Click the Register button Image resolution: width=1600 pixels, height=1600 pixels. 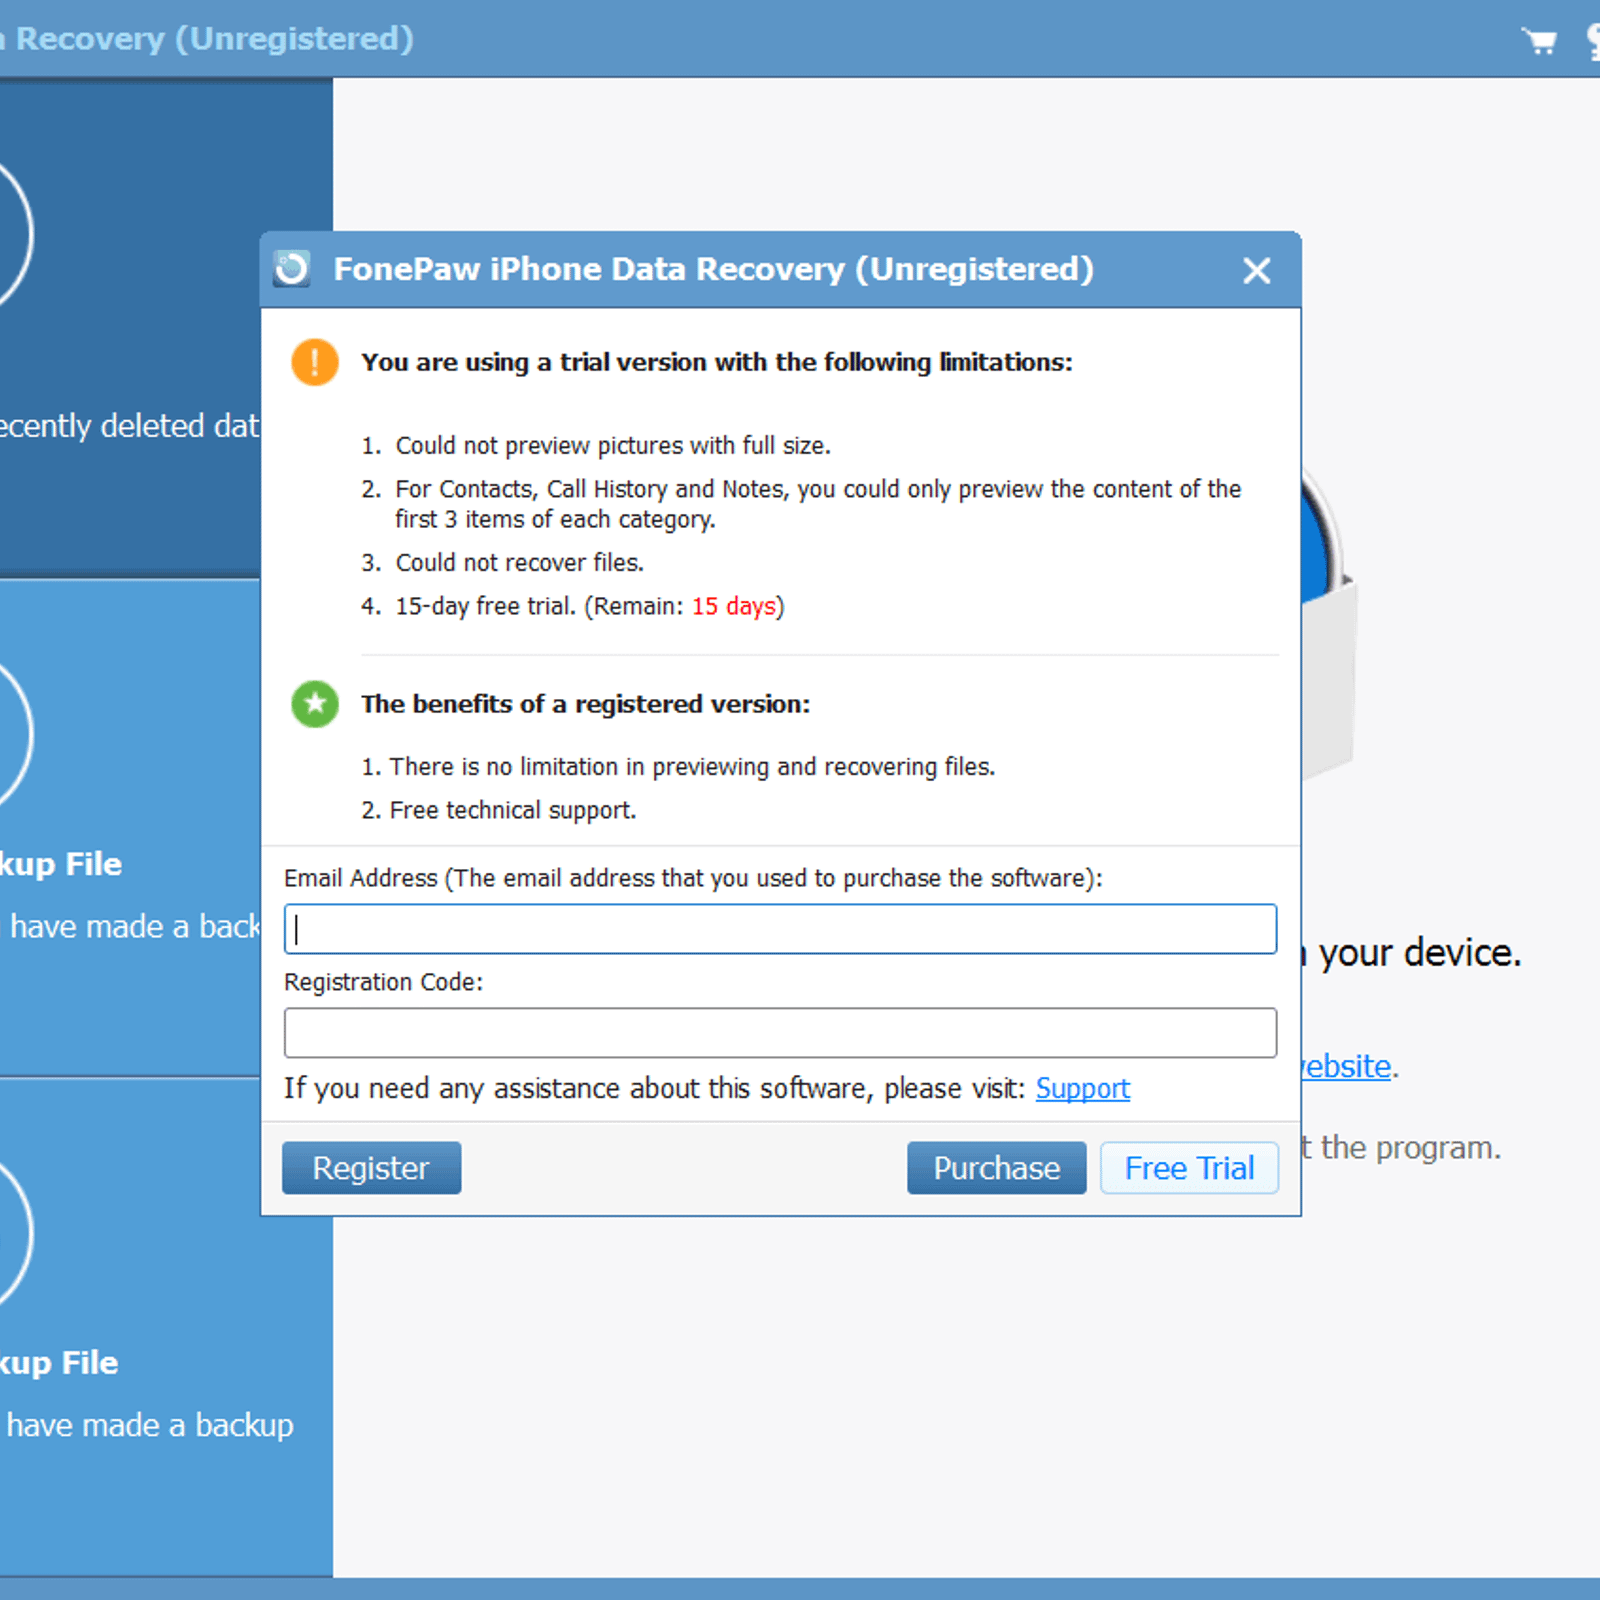click(371, 1168)
